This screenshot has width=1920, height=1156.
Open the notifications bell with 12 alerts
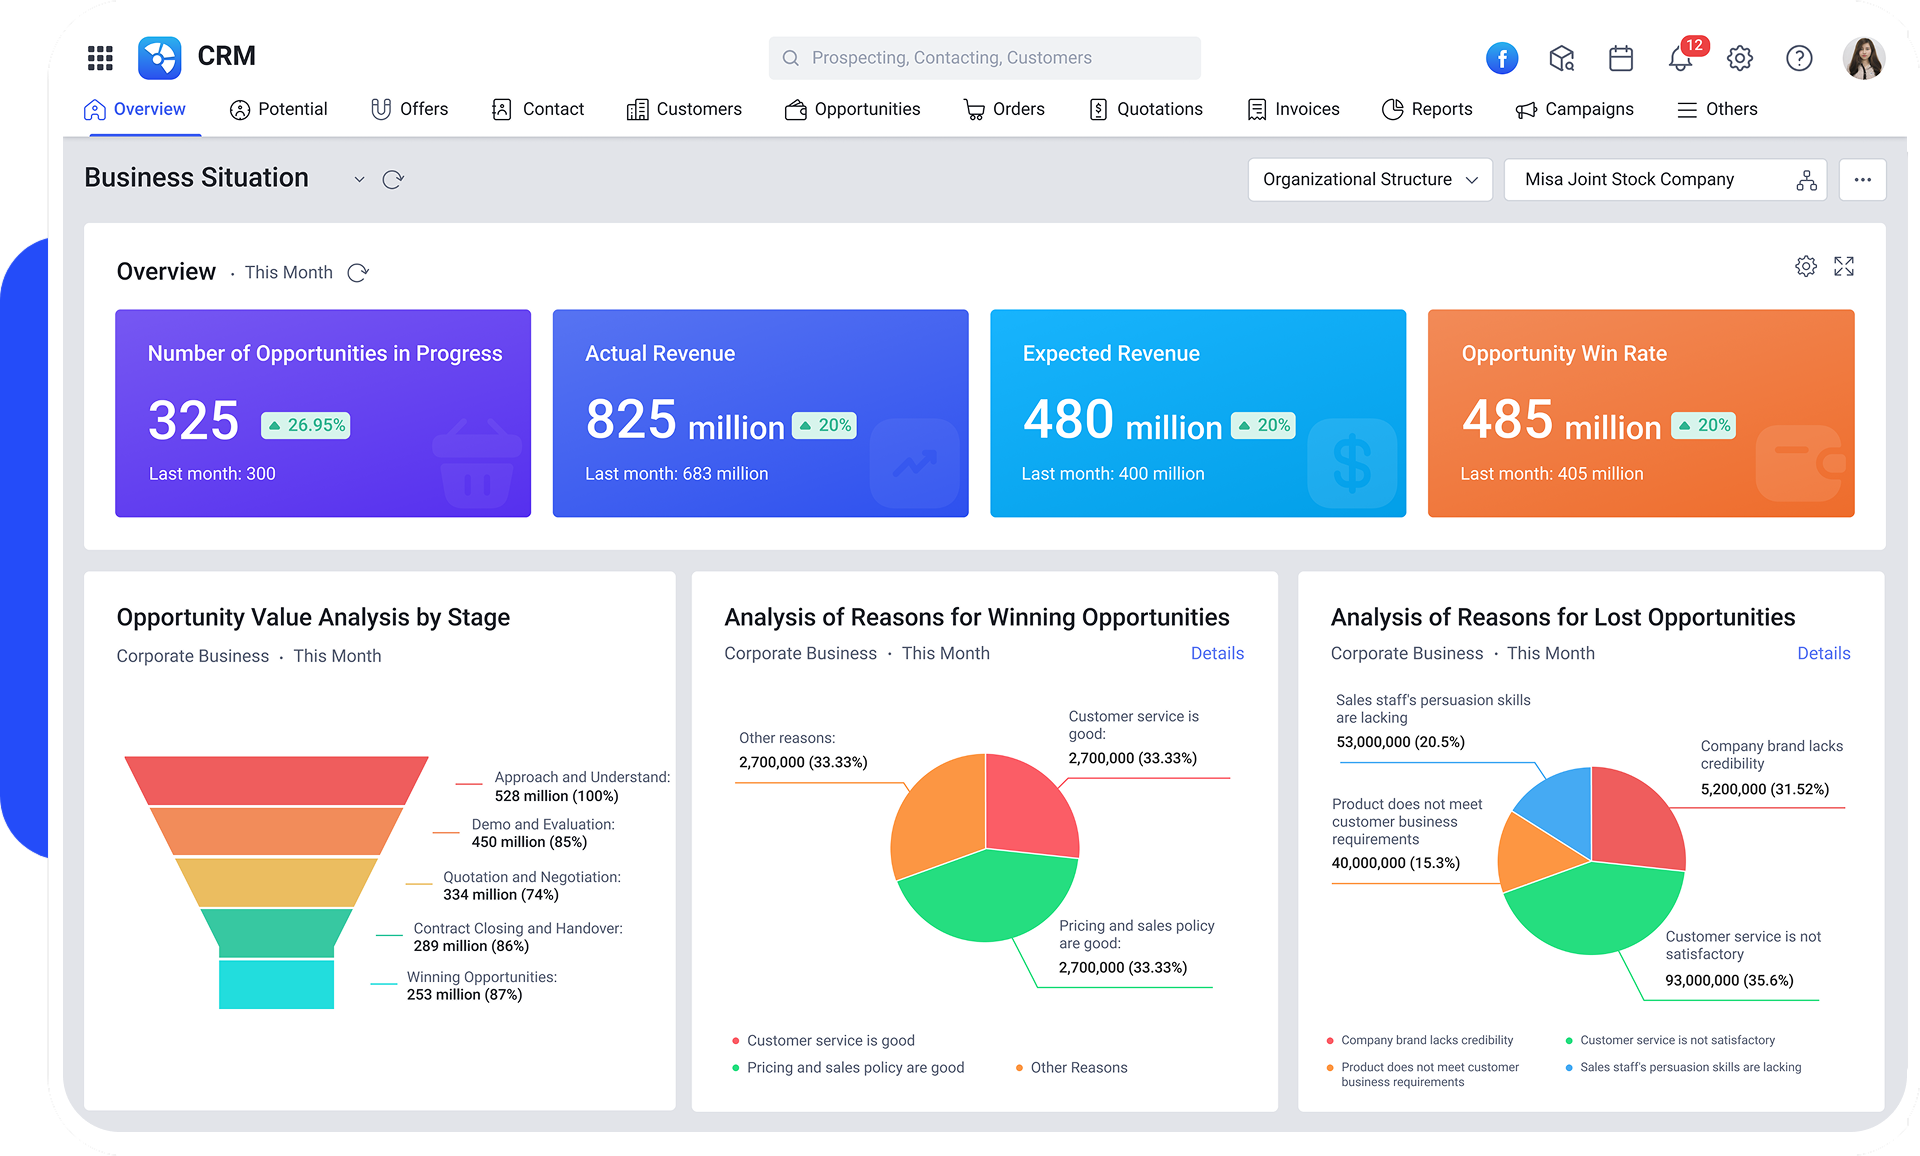pos(1680,60)
